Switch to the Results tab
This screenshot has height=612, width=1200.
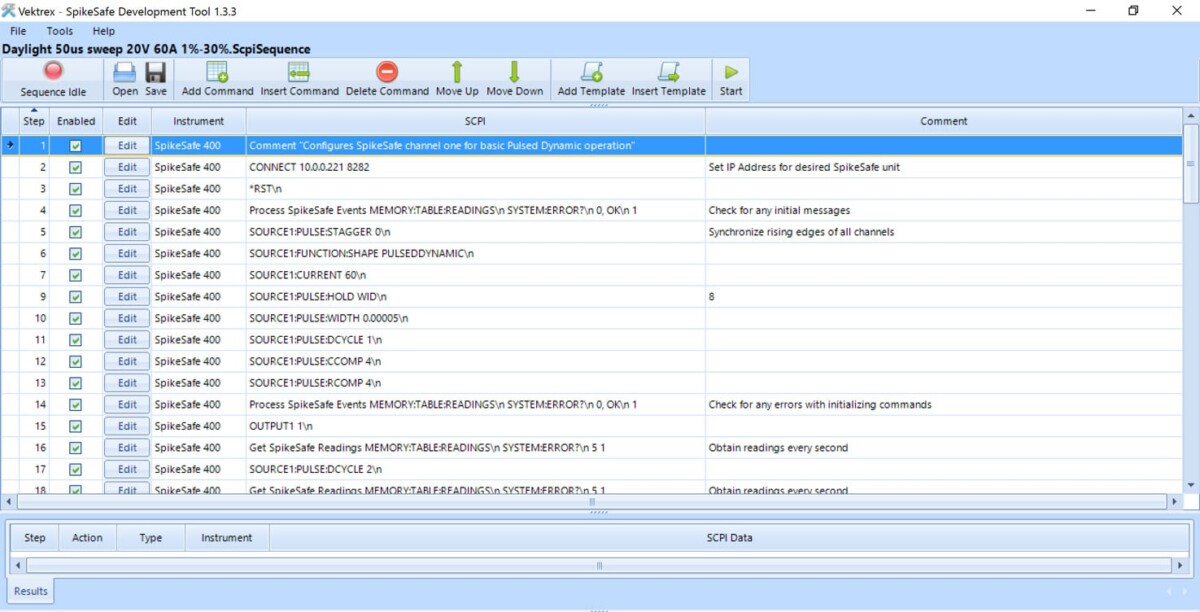(x=30, y=591)
